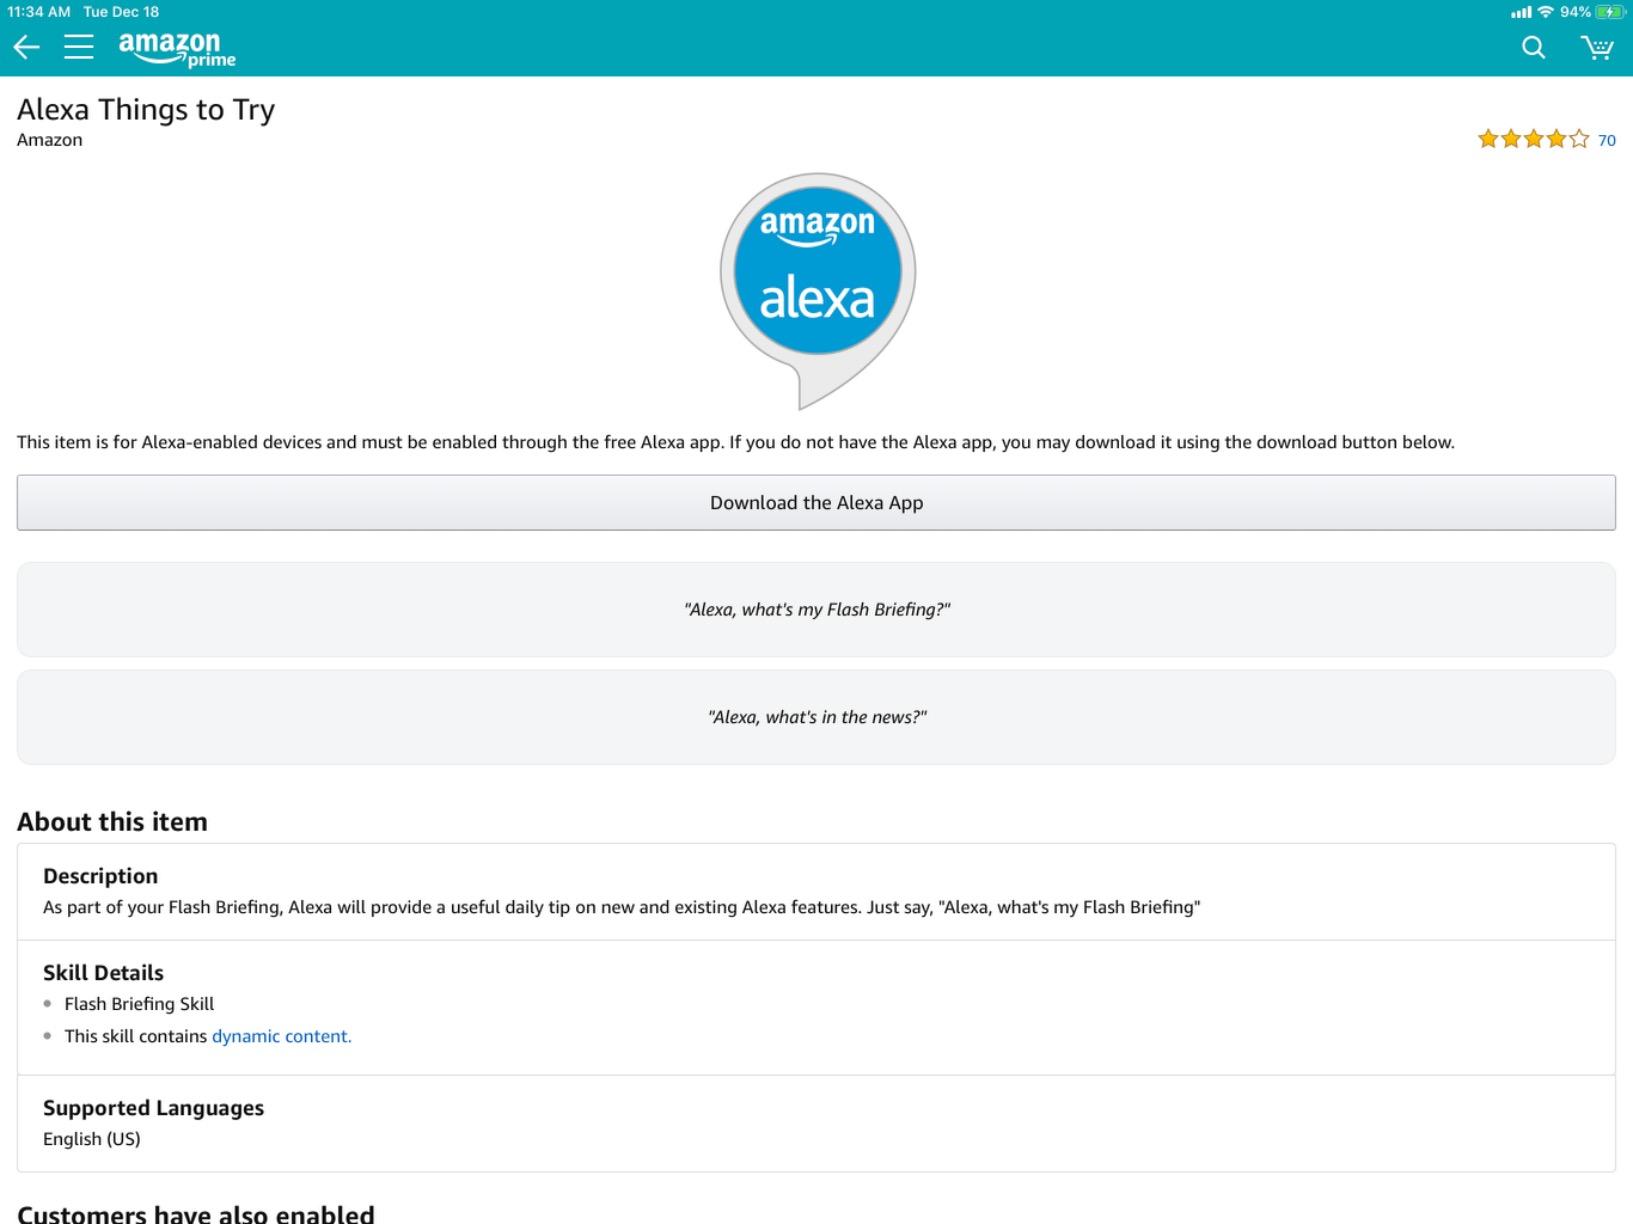Tap the Wi-Fi status icon

[1546, 12]
